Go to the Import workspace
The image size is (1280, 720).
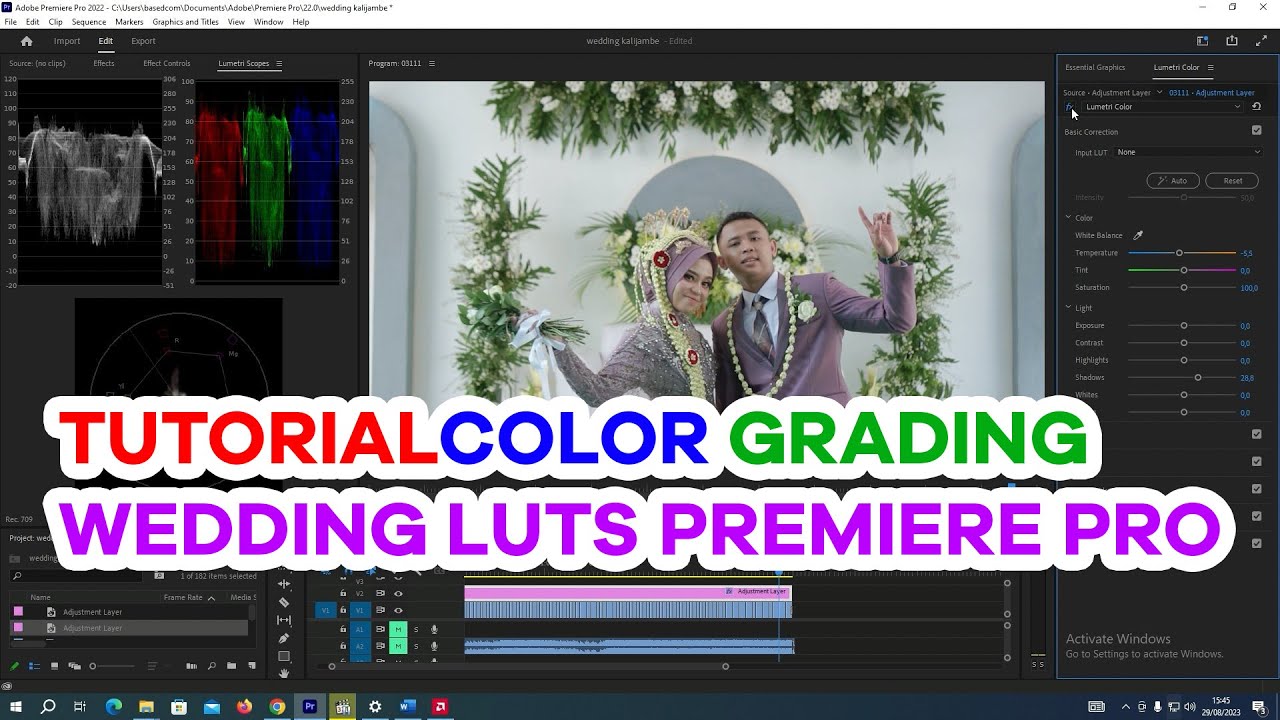(x=67, y=41)
